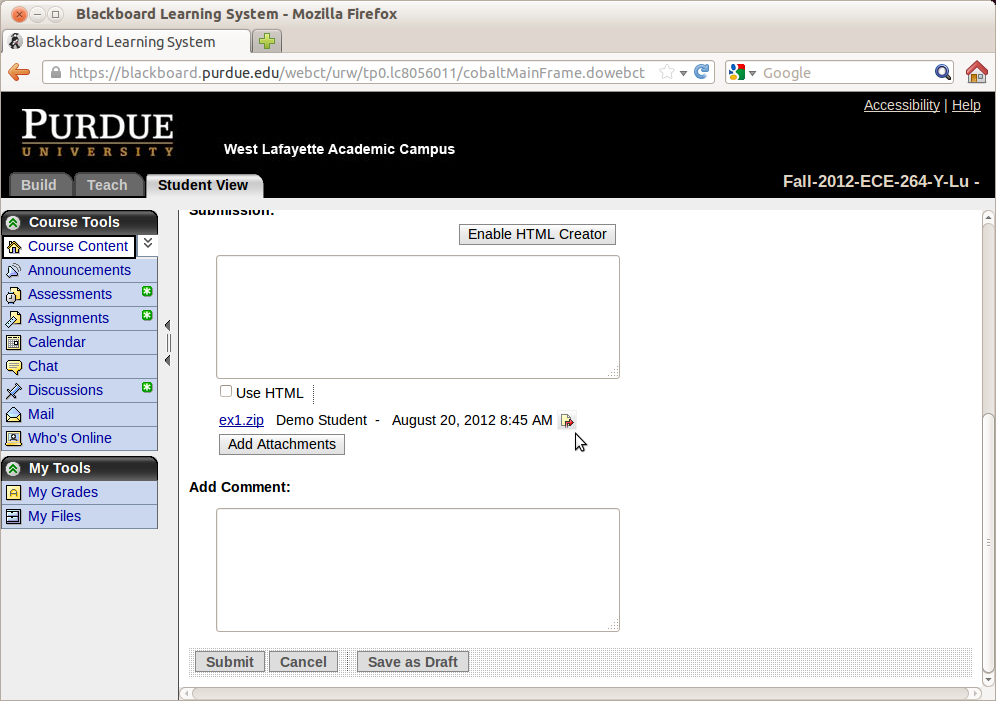Viewport: 996px width, 701px height.
Task: Click the green new-item icon beside Assessments
Action: click(147, 292)
